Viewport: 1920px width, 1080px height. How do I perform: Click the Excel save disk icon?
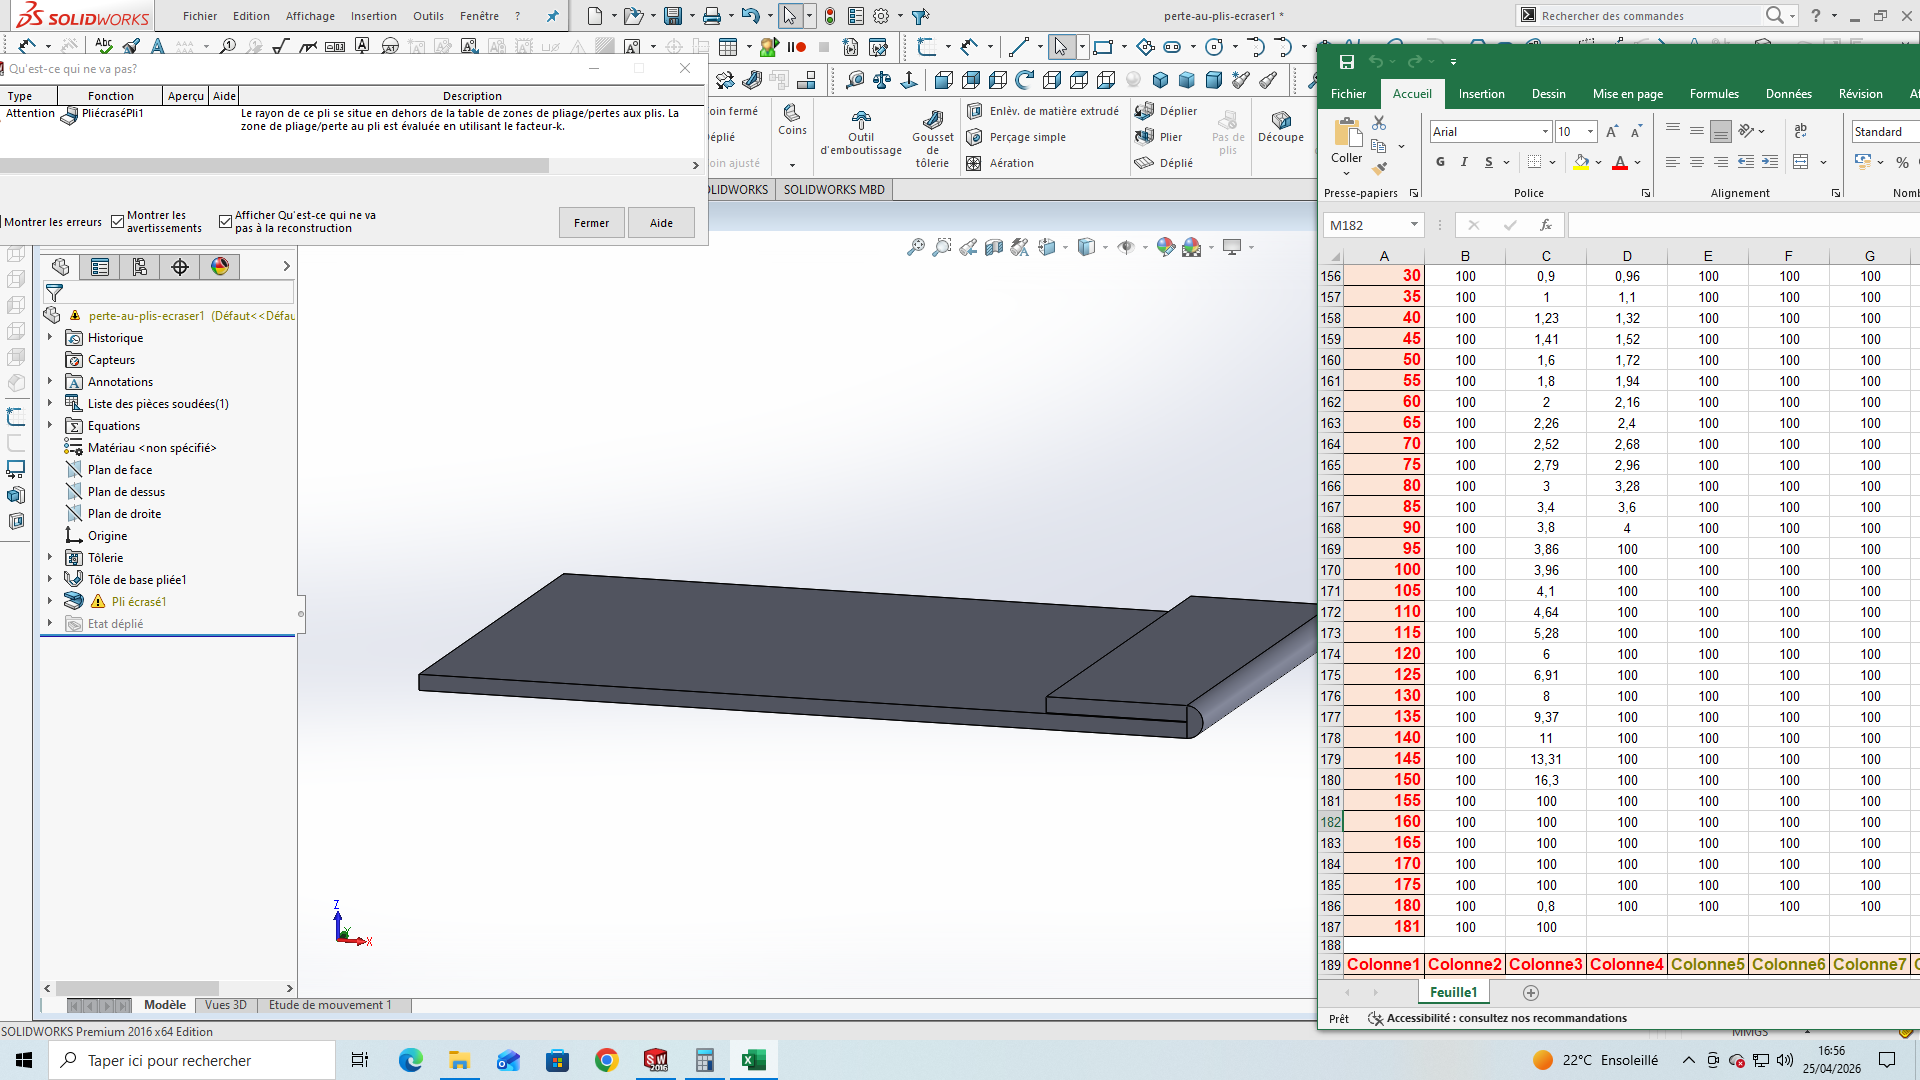click(1347, 62)
